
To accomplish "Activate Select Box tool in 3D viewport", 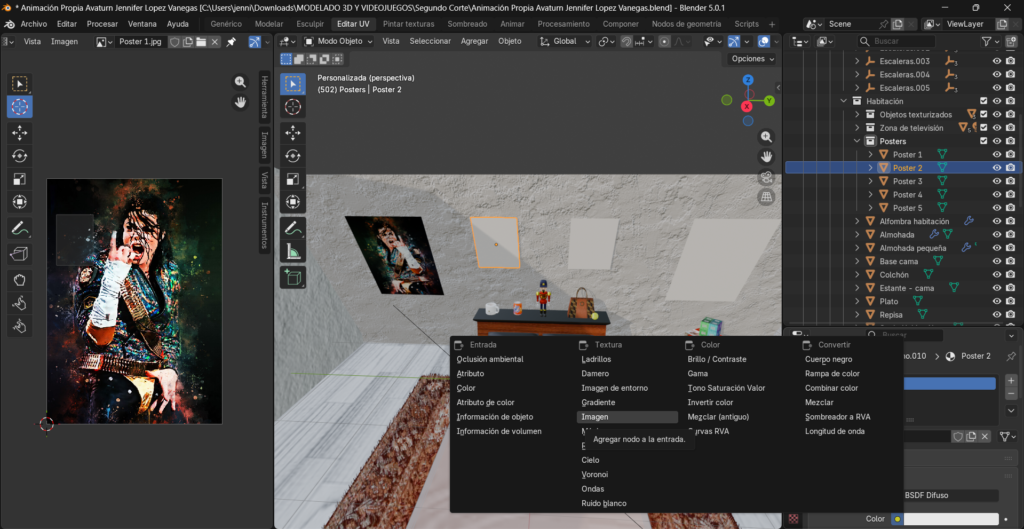I will point(293,84).
